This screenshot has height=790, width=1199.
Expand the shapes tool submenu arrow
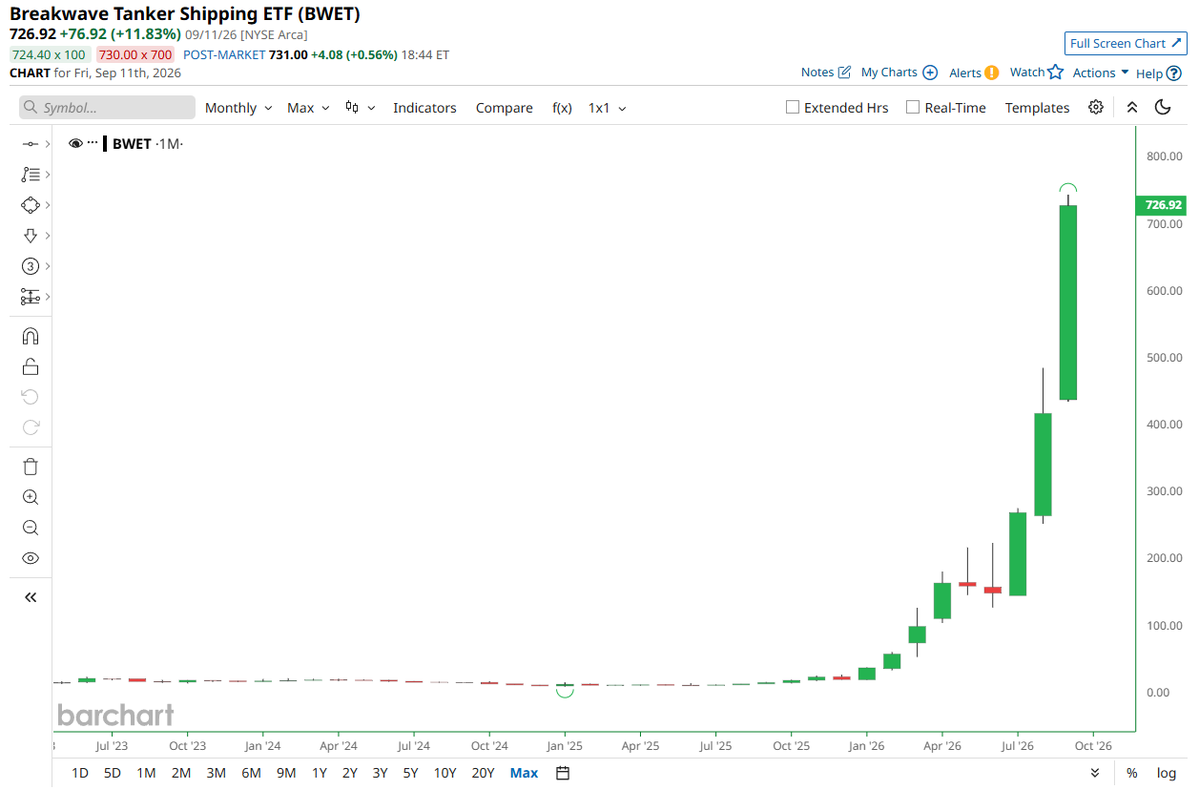pyautogui.click(x=47, y=205)
